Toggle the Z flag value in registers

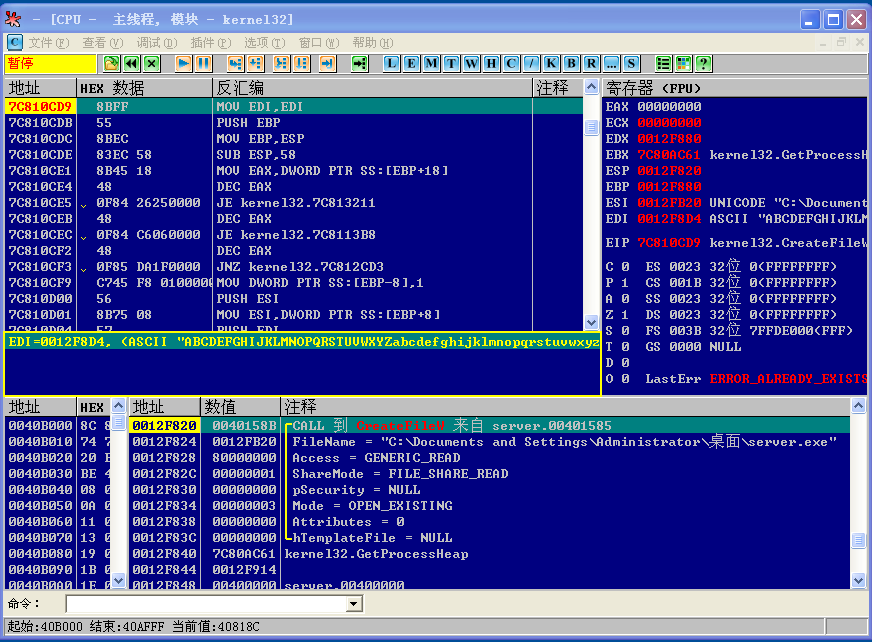tap(625, 315)
